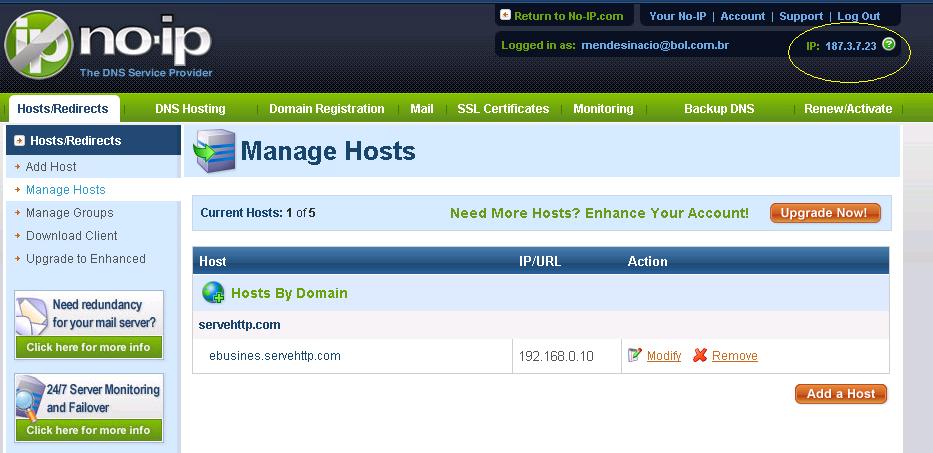
Task: Click the IP address help question icon
Action: 888,44
